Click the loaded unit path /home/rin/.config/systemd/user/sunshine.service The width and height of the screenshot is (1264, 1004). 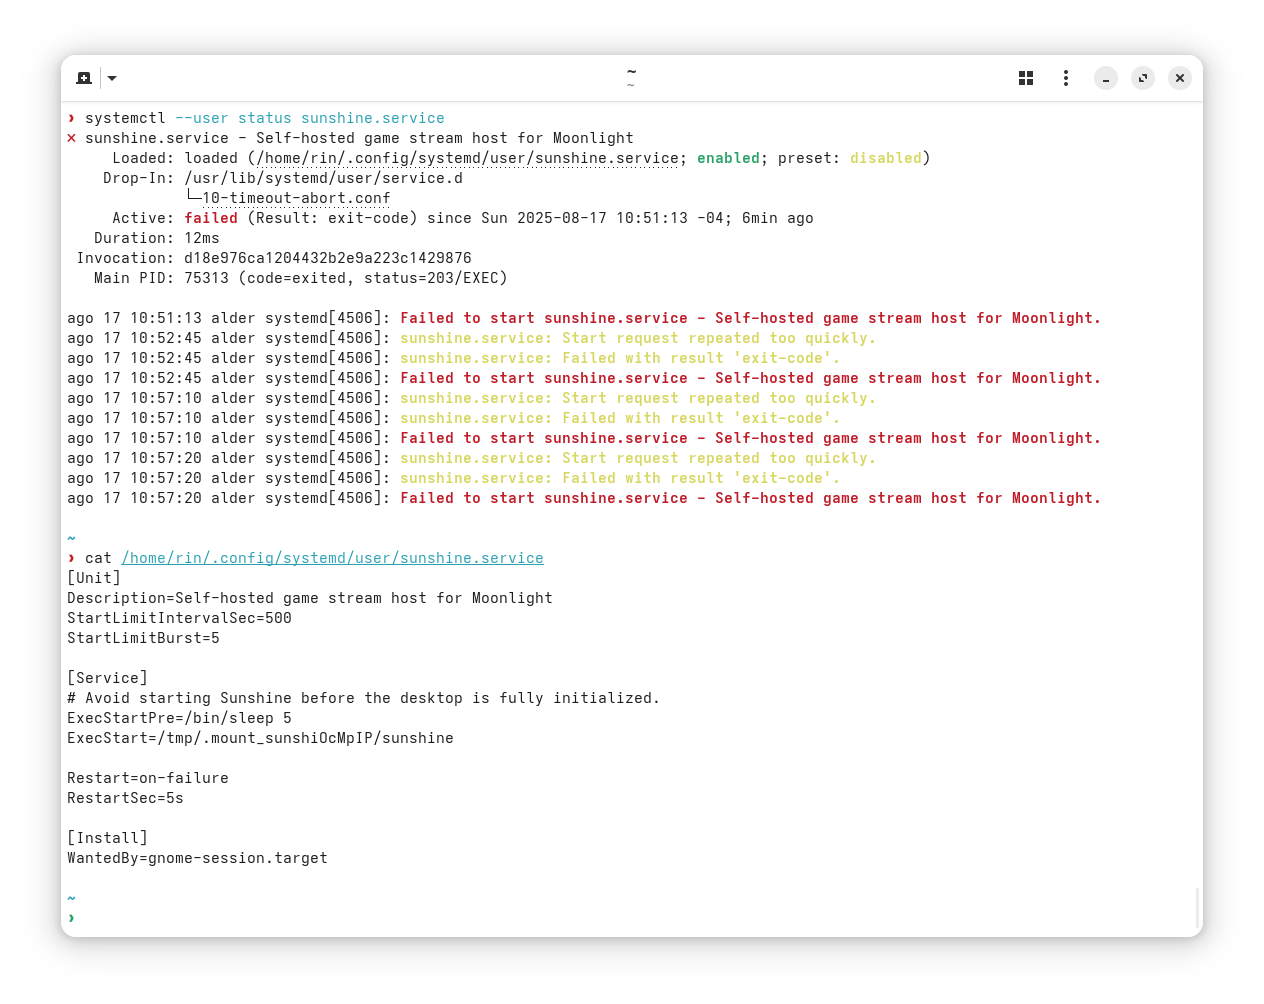pyautogui.click(x=467, y=158)
